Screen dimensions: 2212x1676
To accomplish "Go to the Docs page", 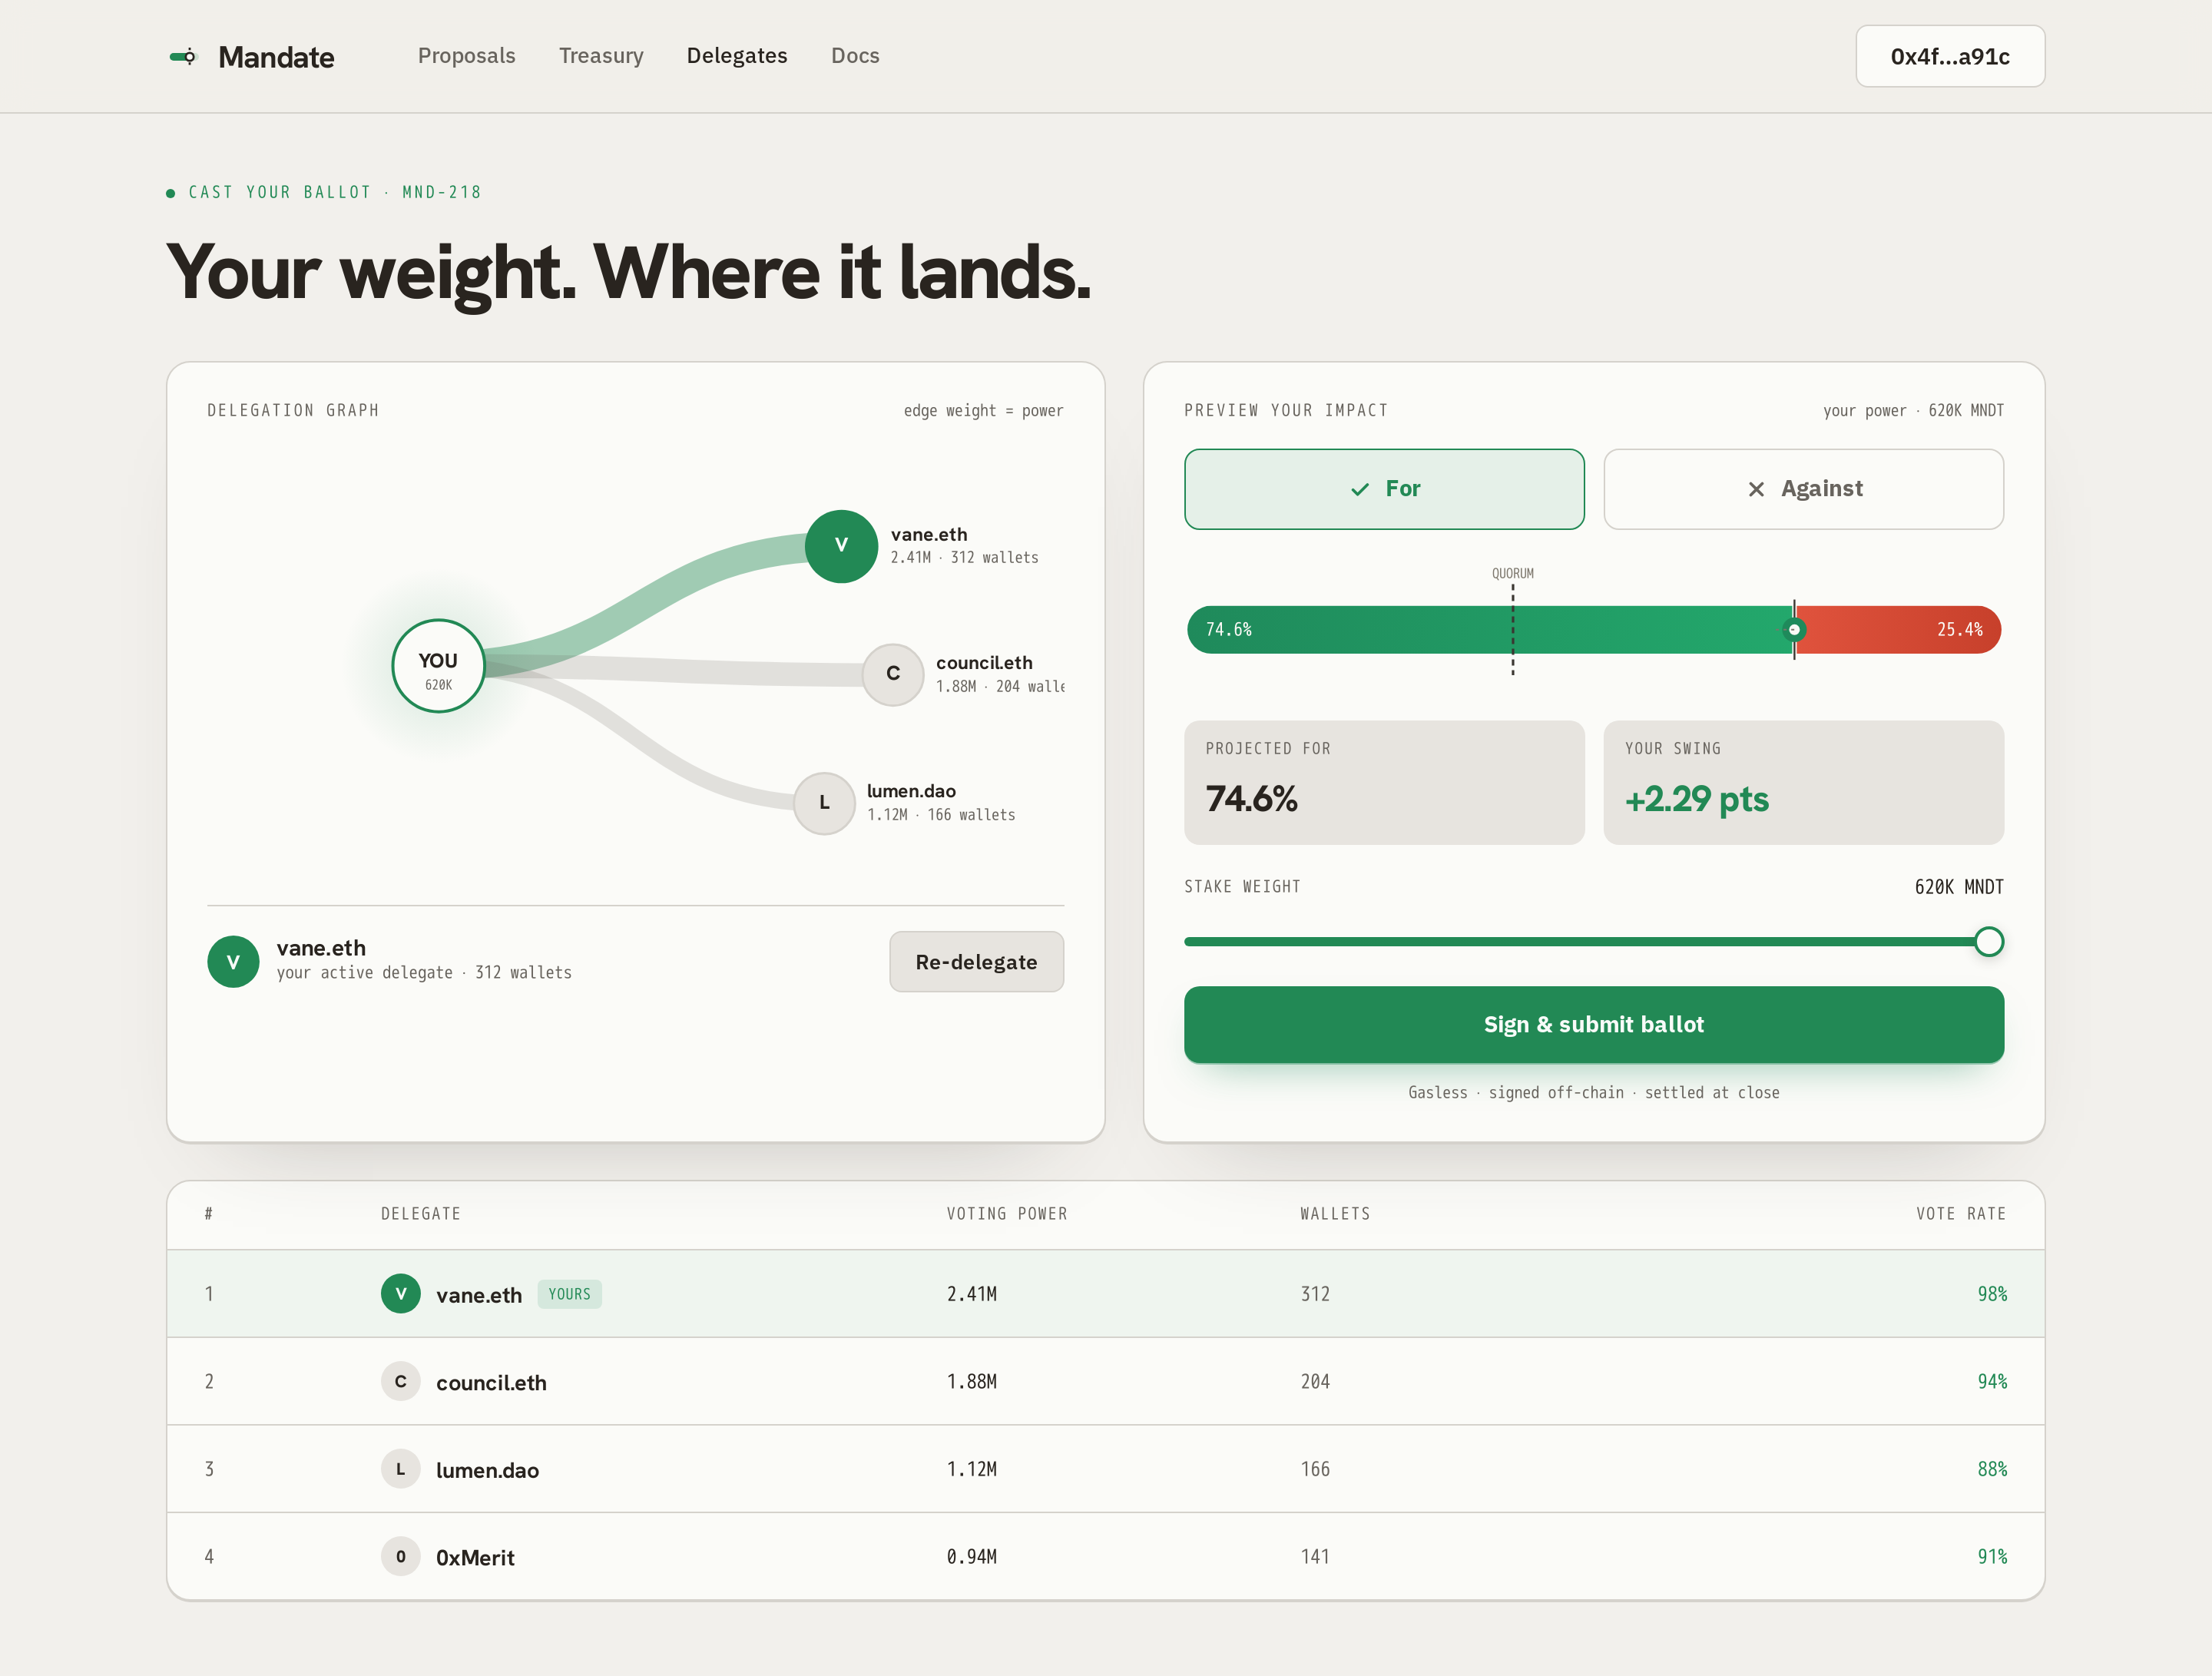I will (x=855, y=56).
